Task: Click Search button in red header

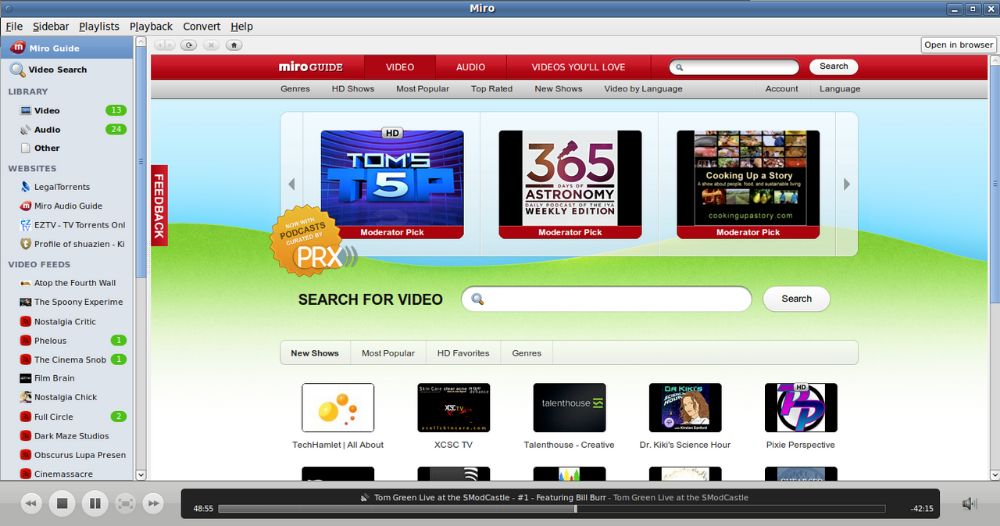Action: (834, 66)
